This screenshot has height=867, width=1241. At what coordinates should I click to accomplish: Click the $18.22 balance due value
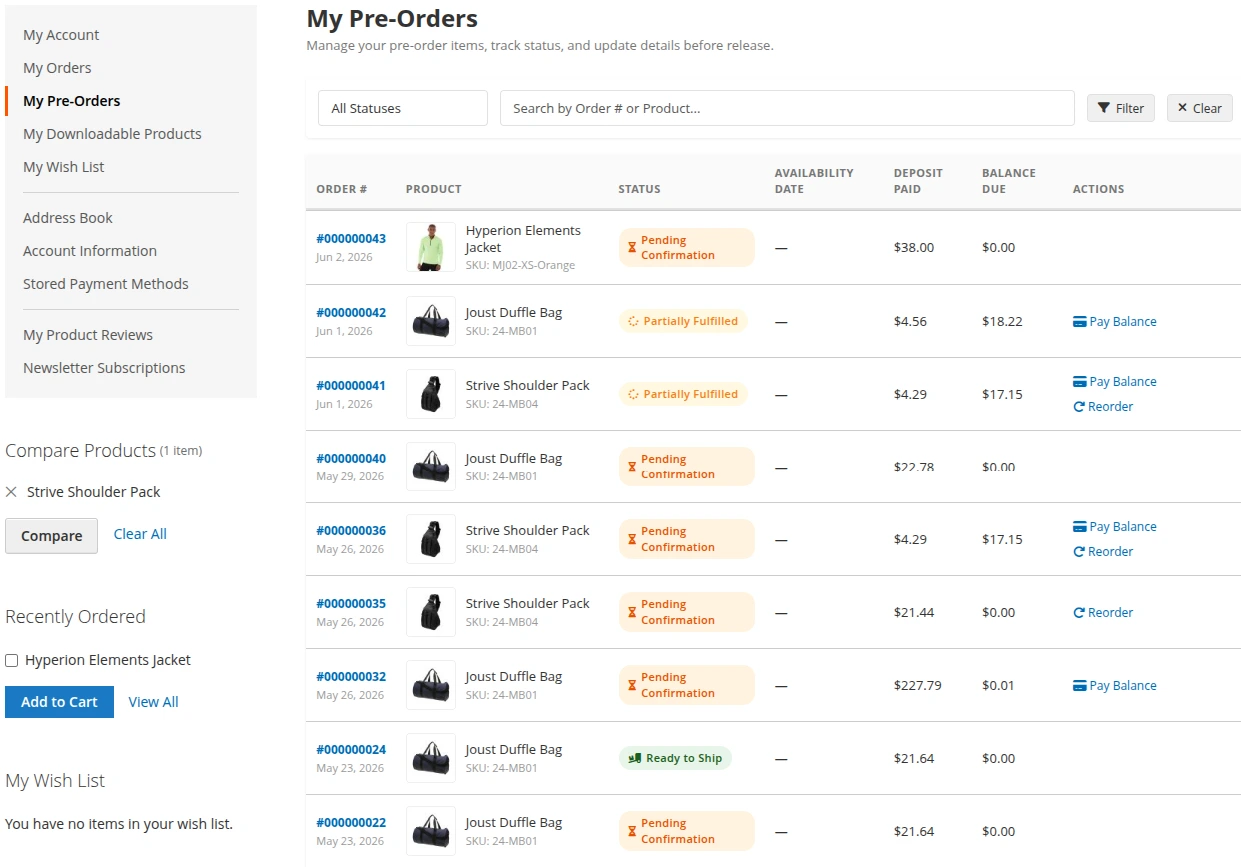click(1002, 322)
